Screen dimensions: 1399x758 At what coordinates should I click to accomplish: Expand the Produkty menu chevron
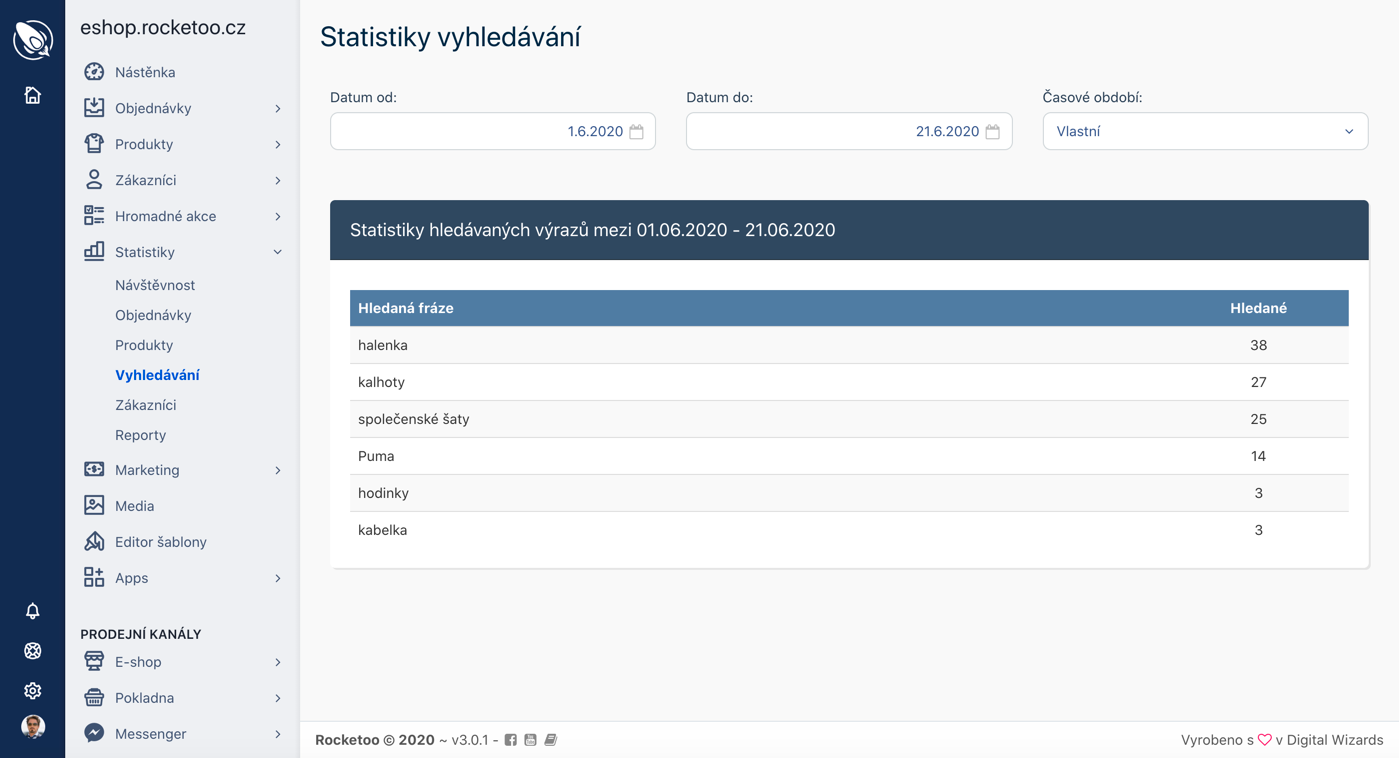(x=278, y=144)
